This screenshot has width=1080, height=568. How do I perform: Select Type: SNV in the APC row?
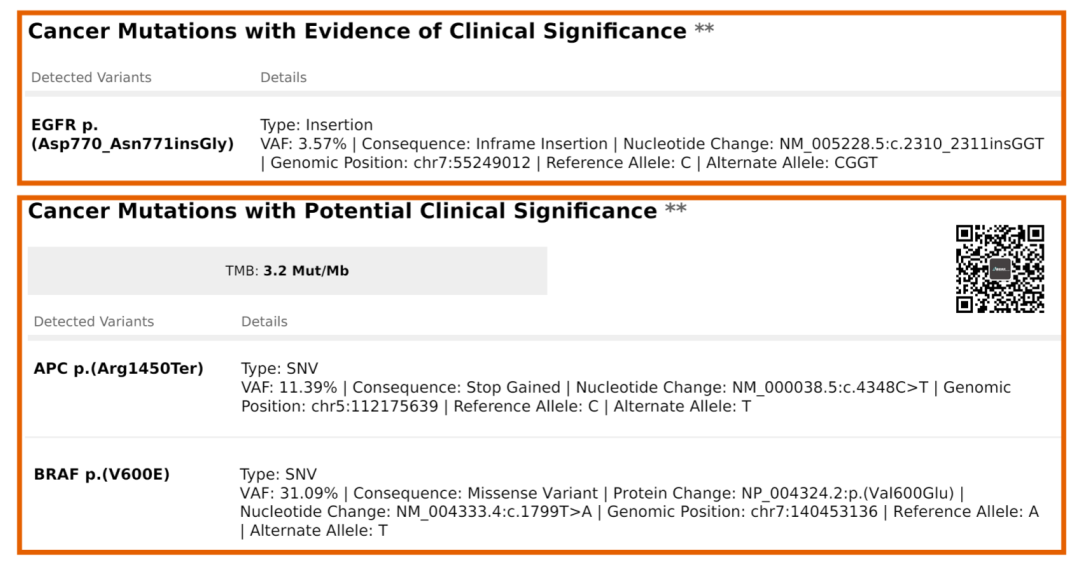pyautogui.click(x=279, y=369)
